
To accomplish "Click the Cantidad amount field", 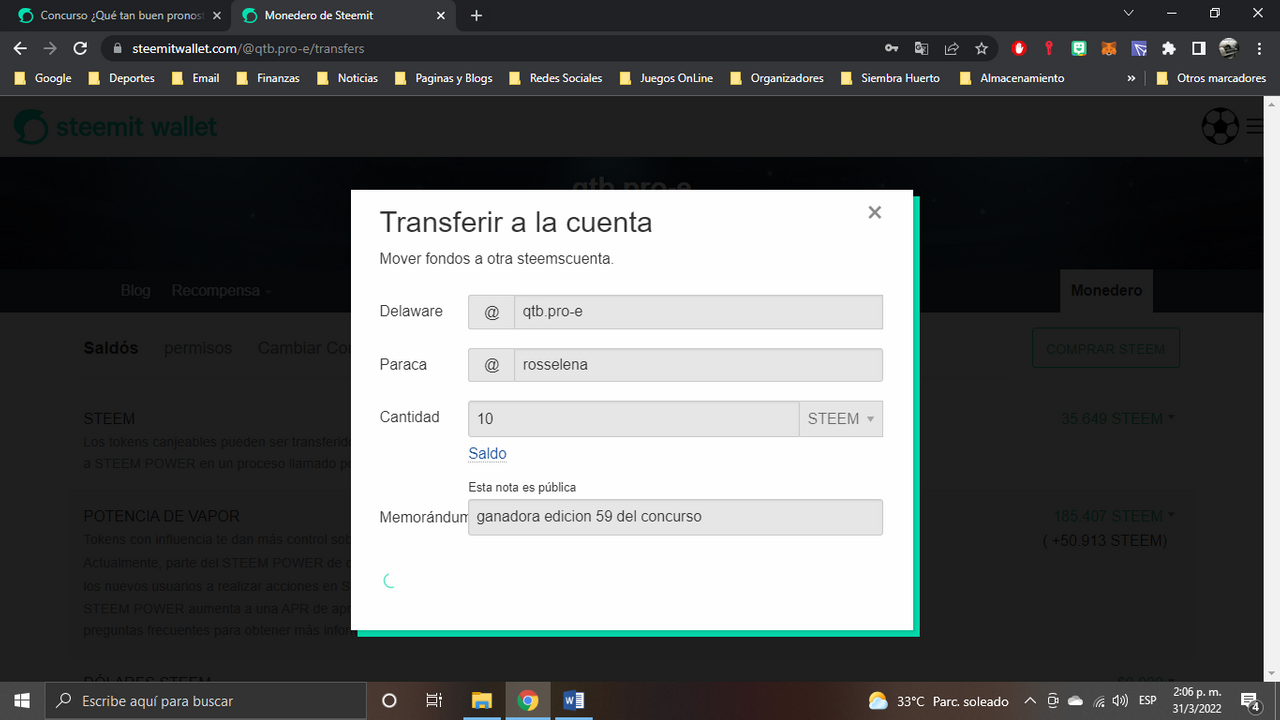I will (x=633, y=419).
